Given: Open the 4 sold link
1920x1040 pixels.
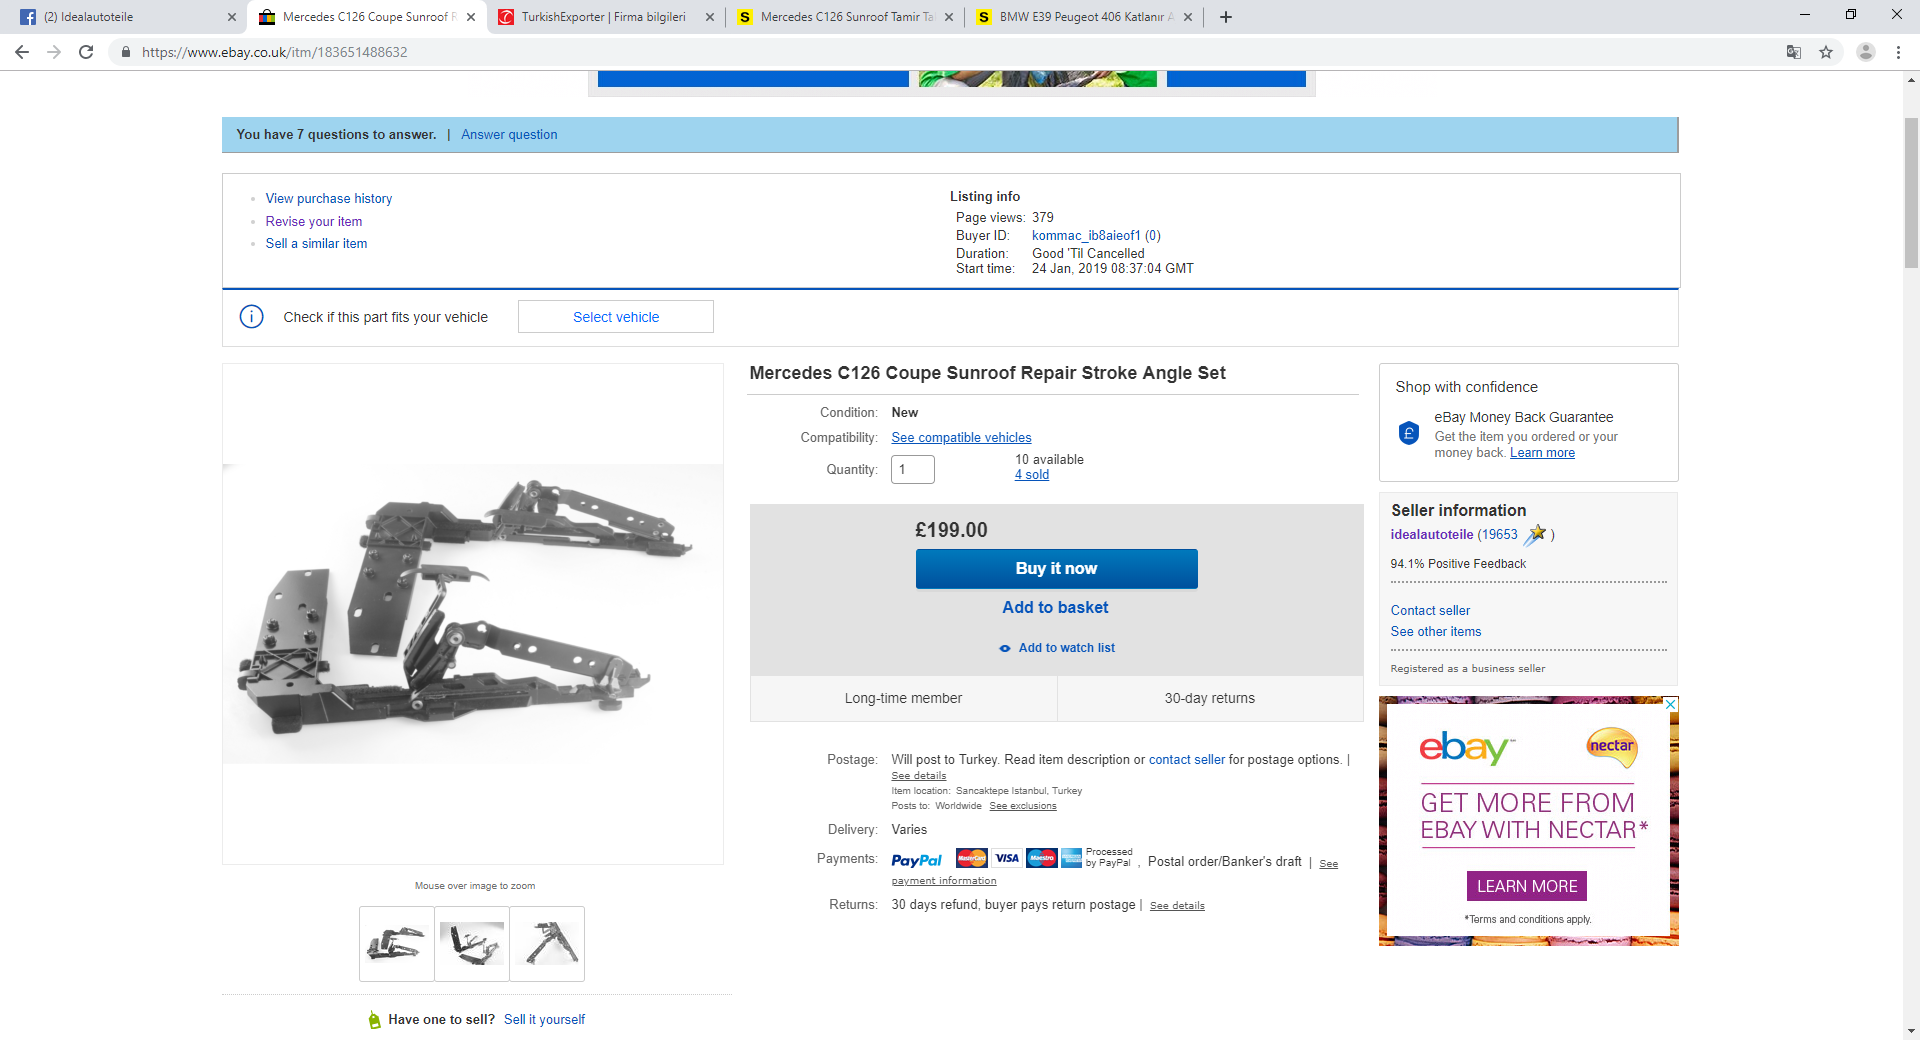Looking at the screenshot, I should [1032, 475].
